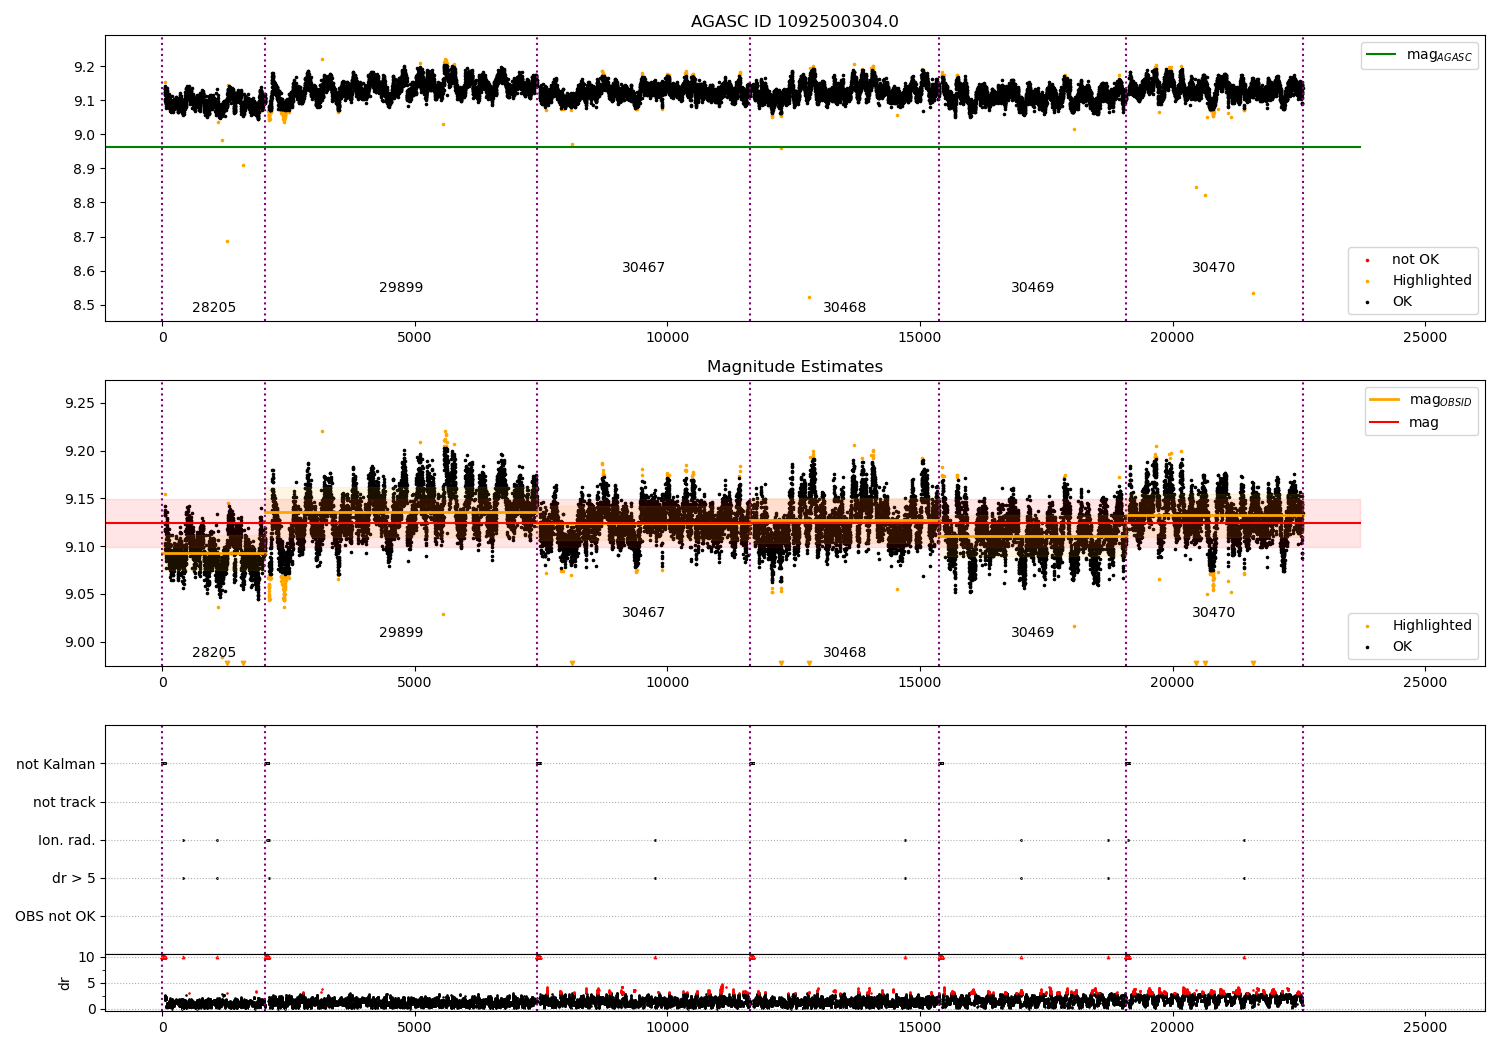Click the 'dr > 5' row label
1500x1050 pixels.
click(x=74, y=879)
